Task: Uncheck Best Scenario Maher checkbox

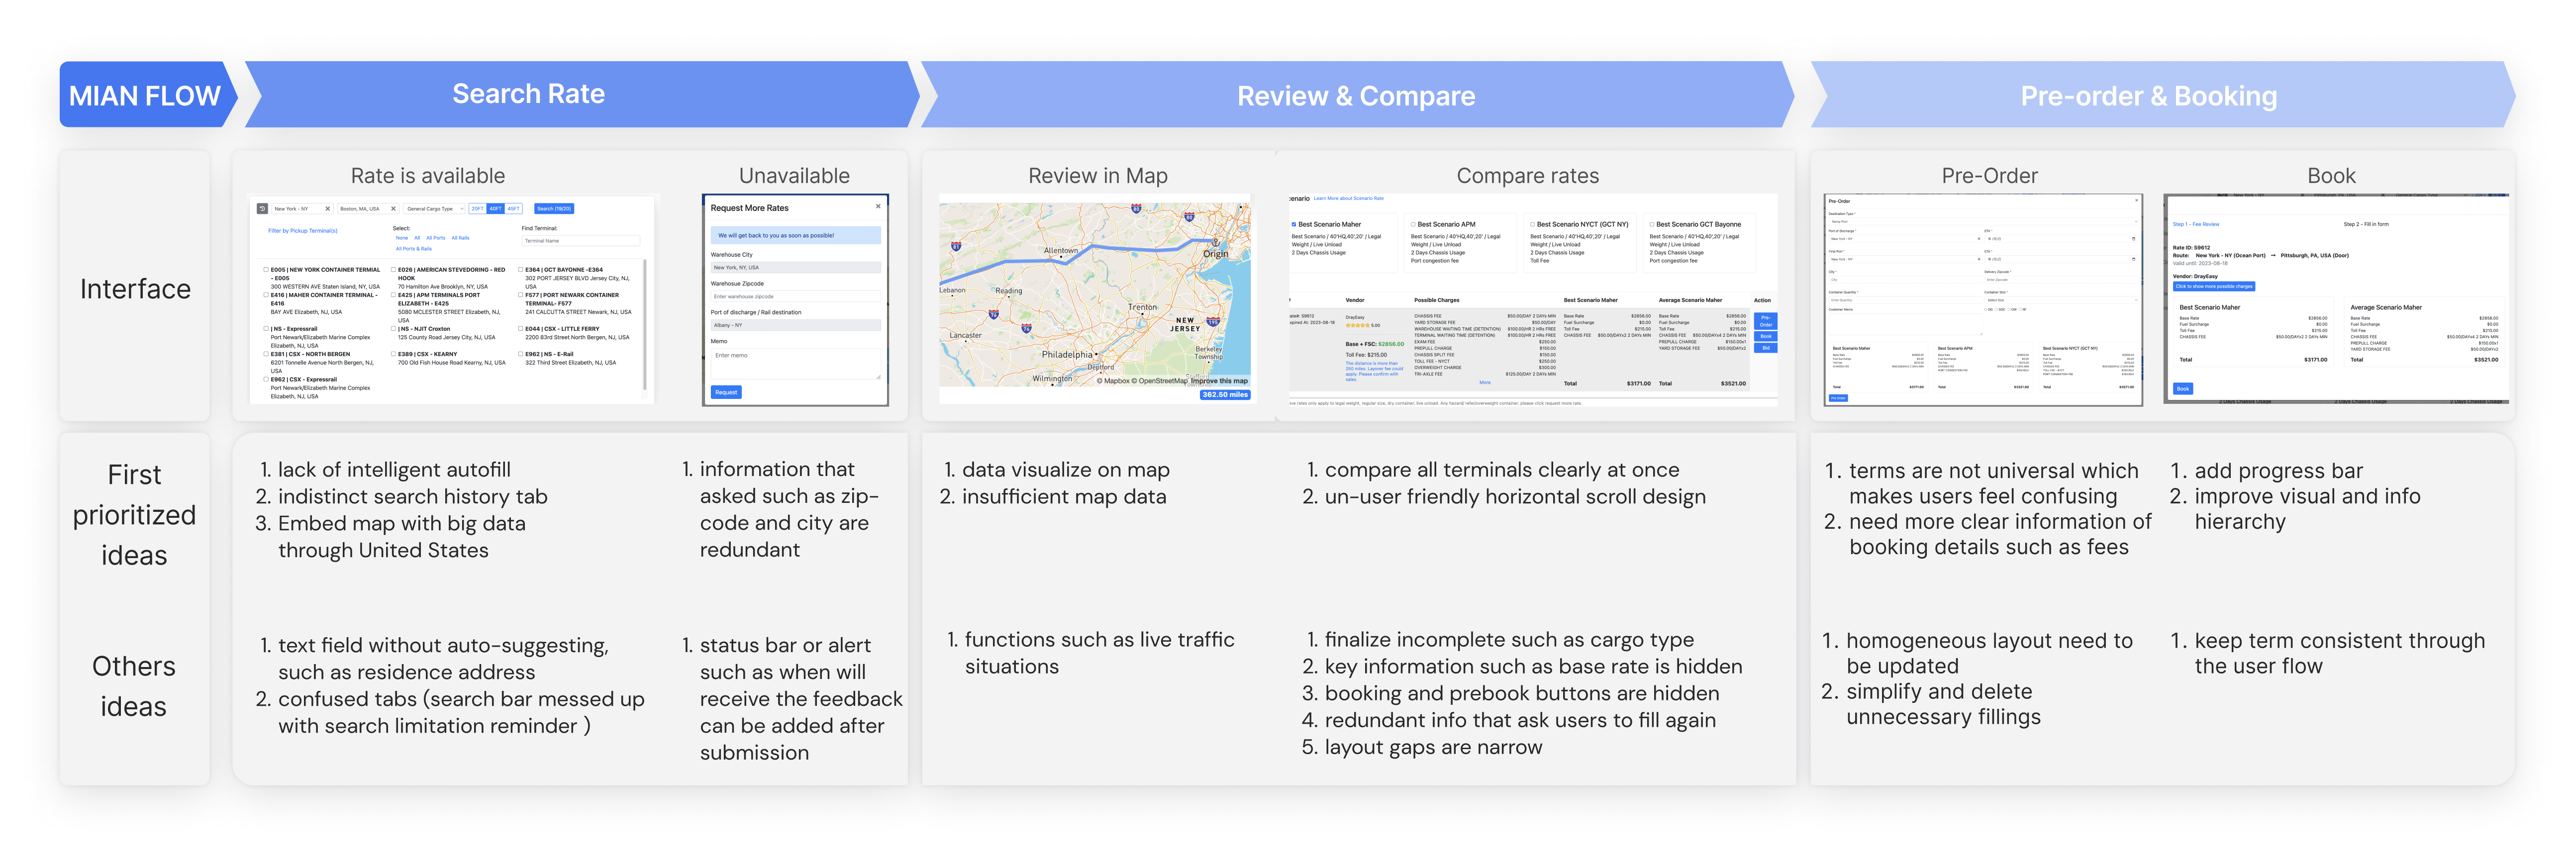Action: pos(1294,225)
